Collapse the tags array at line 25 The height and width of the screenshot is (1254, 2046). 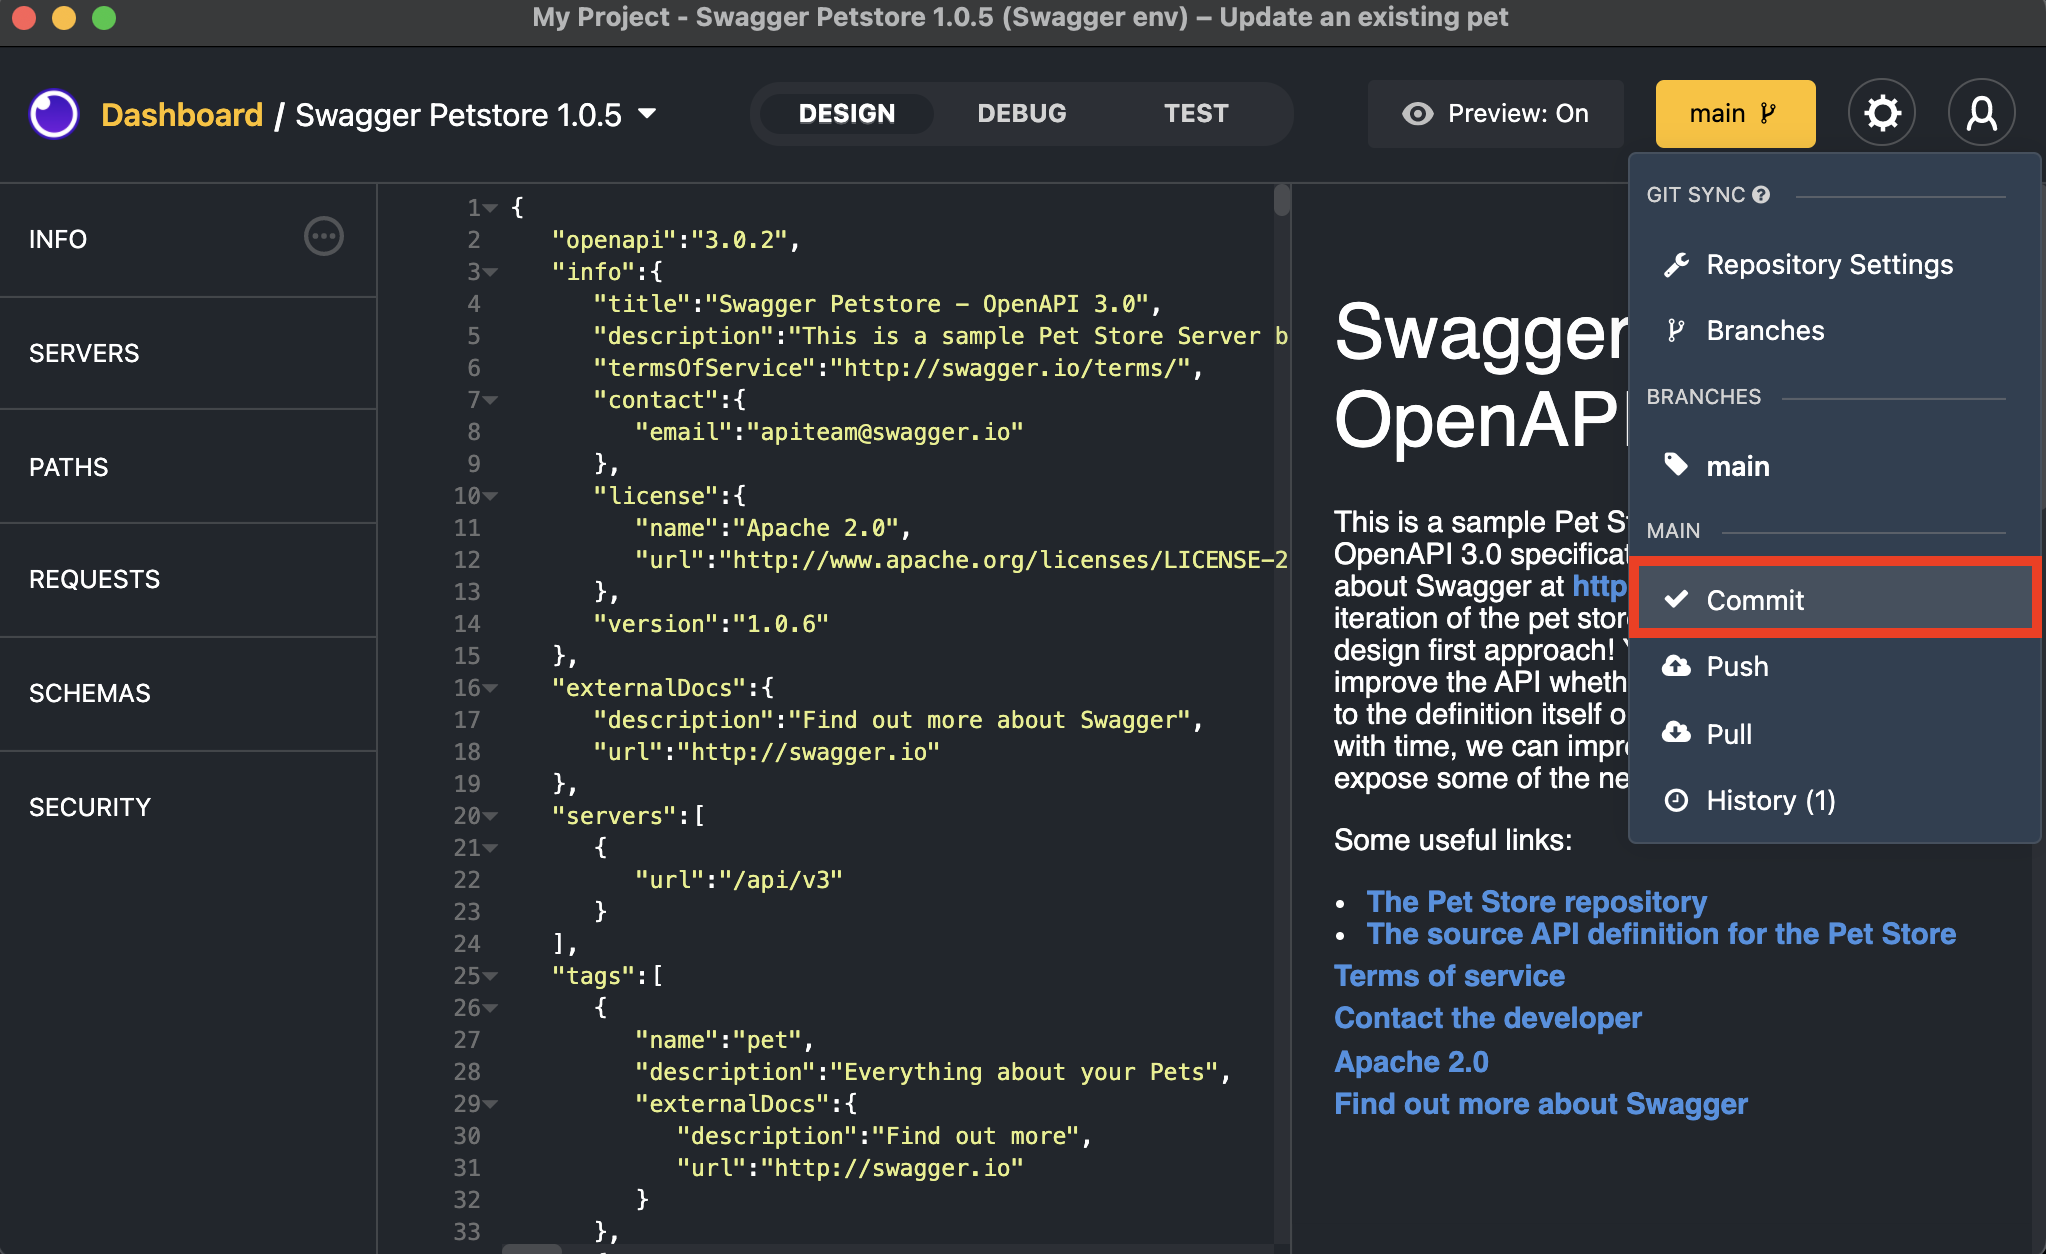(x=490, y=976)
